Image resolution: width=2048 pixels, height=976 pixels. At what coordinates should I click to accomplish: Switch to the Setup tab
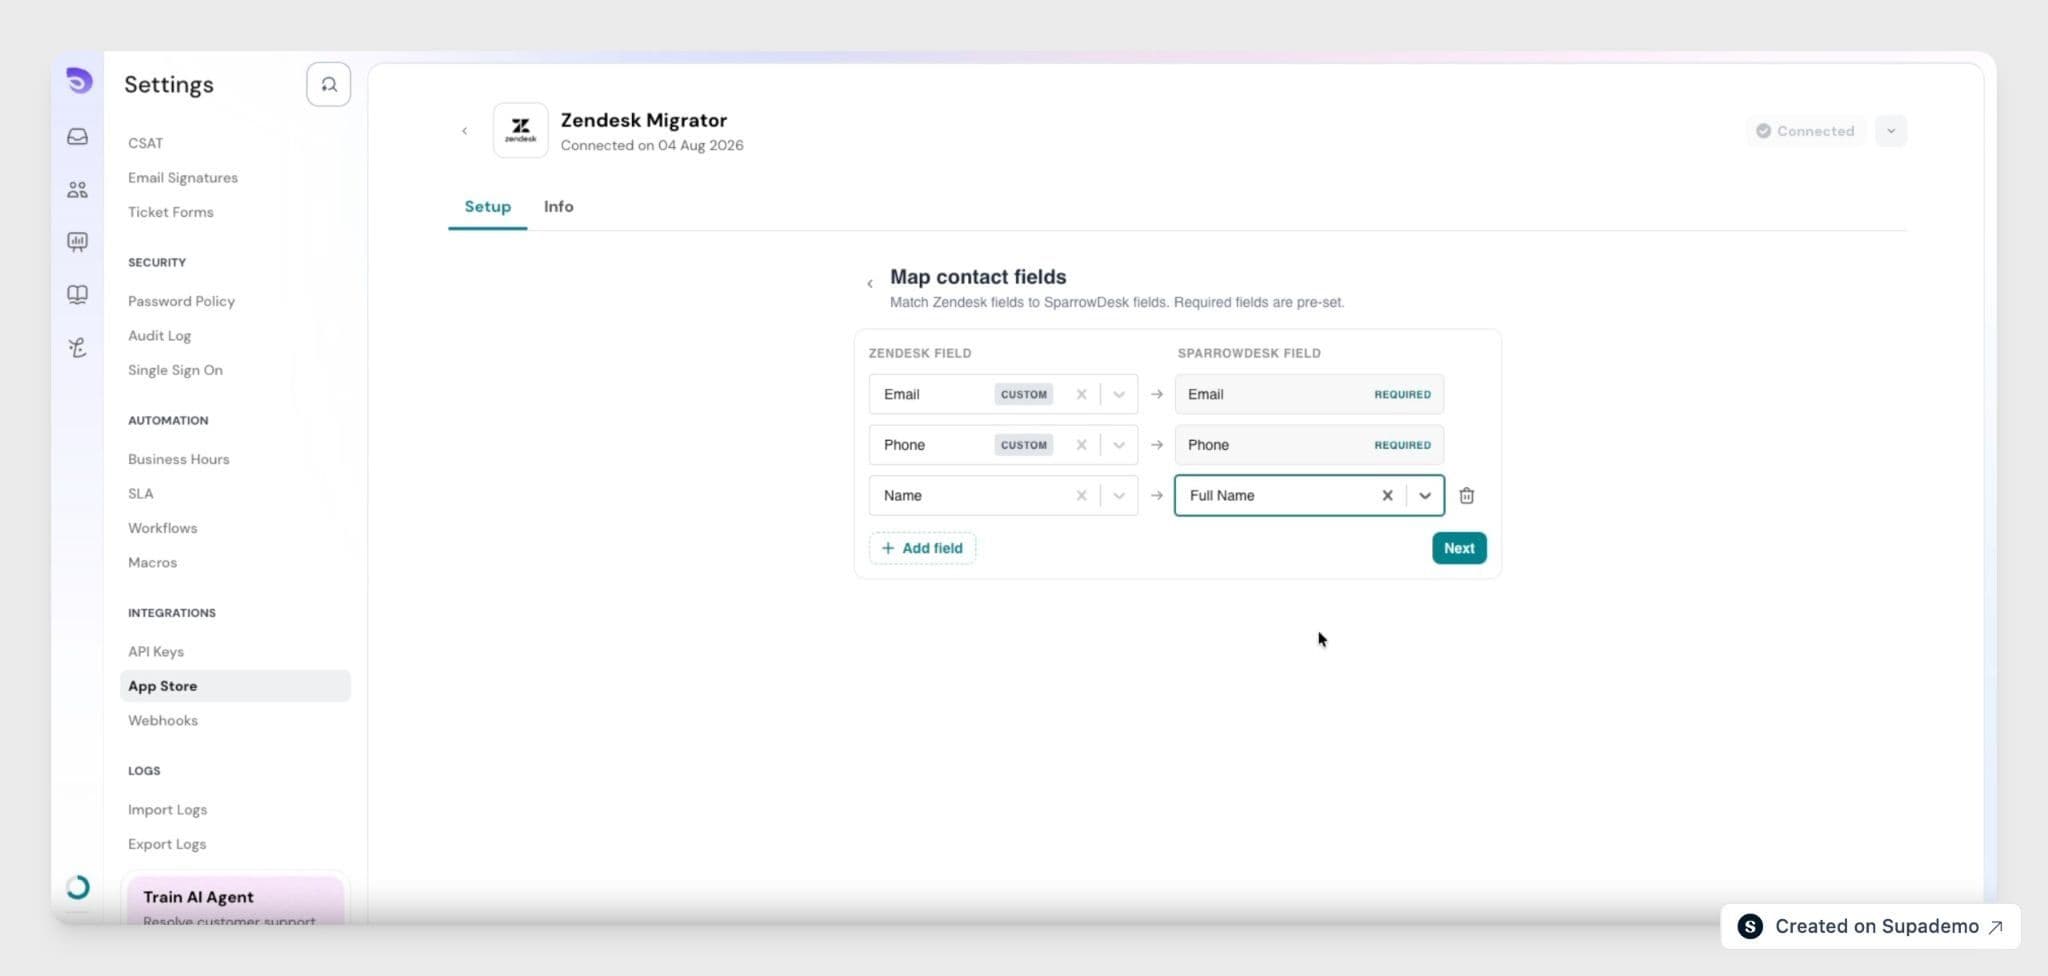tap(488, 207)
